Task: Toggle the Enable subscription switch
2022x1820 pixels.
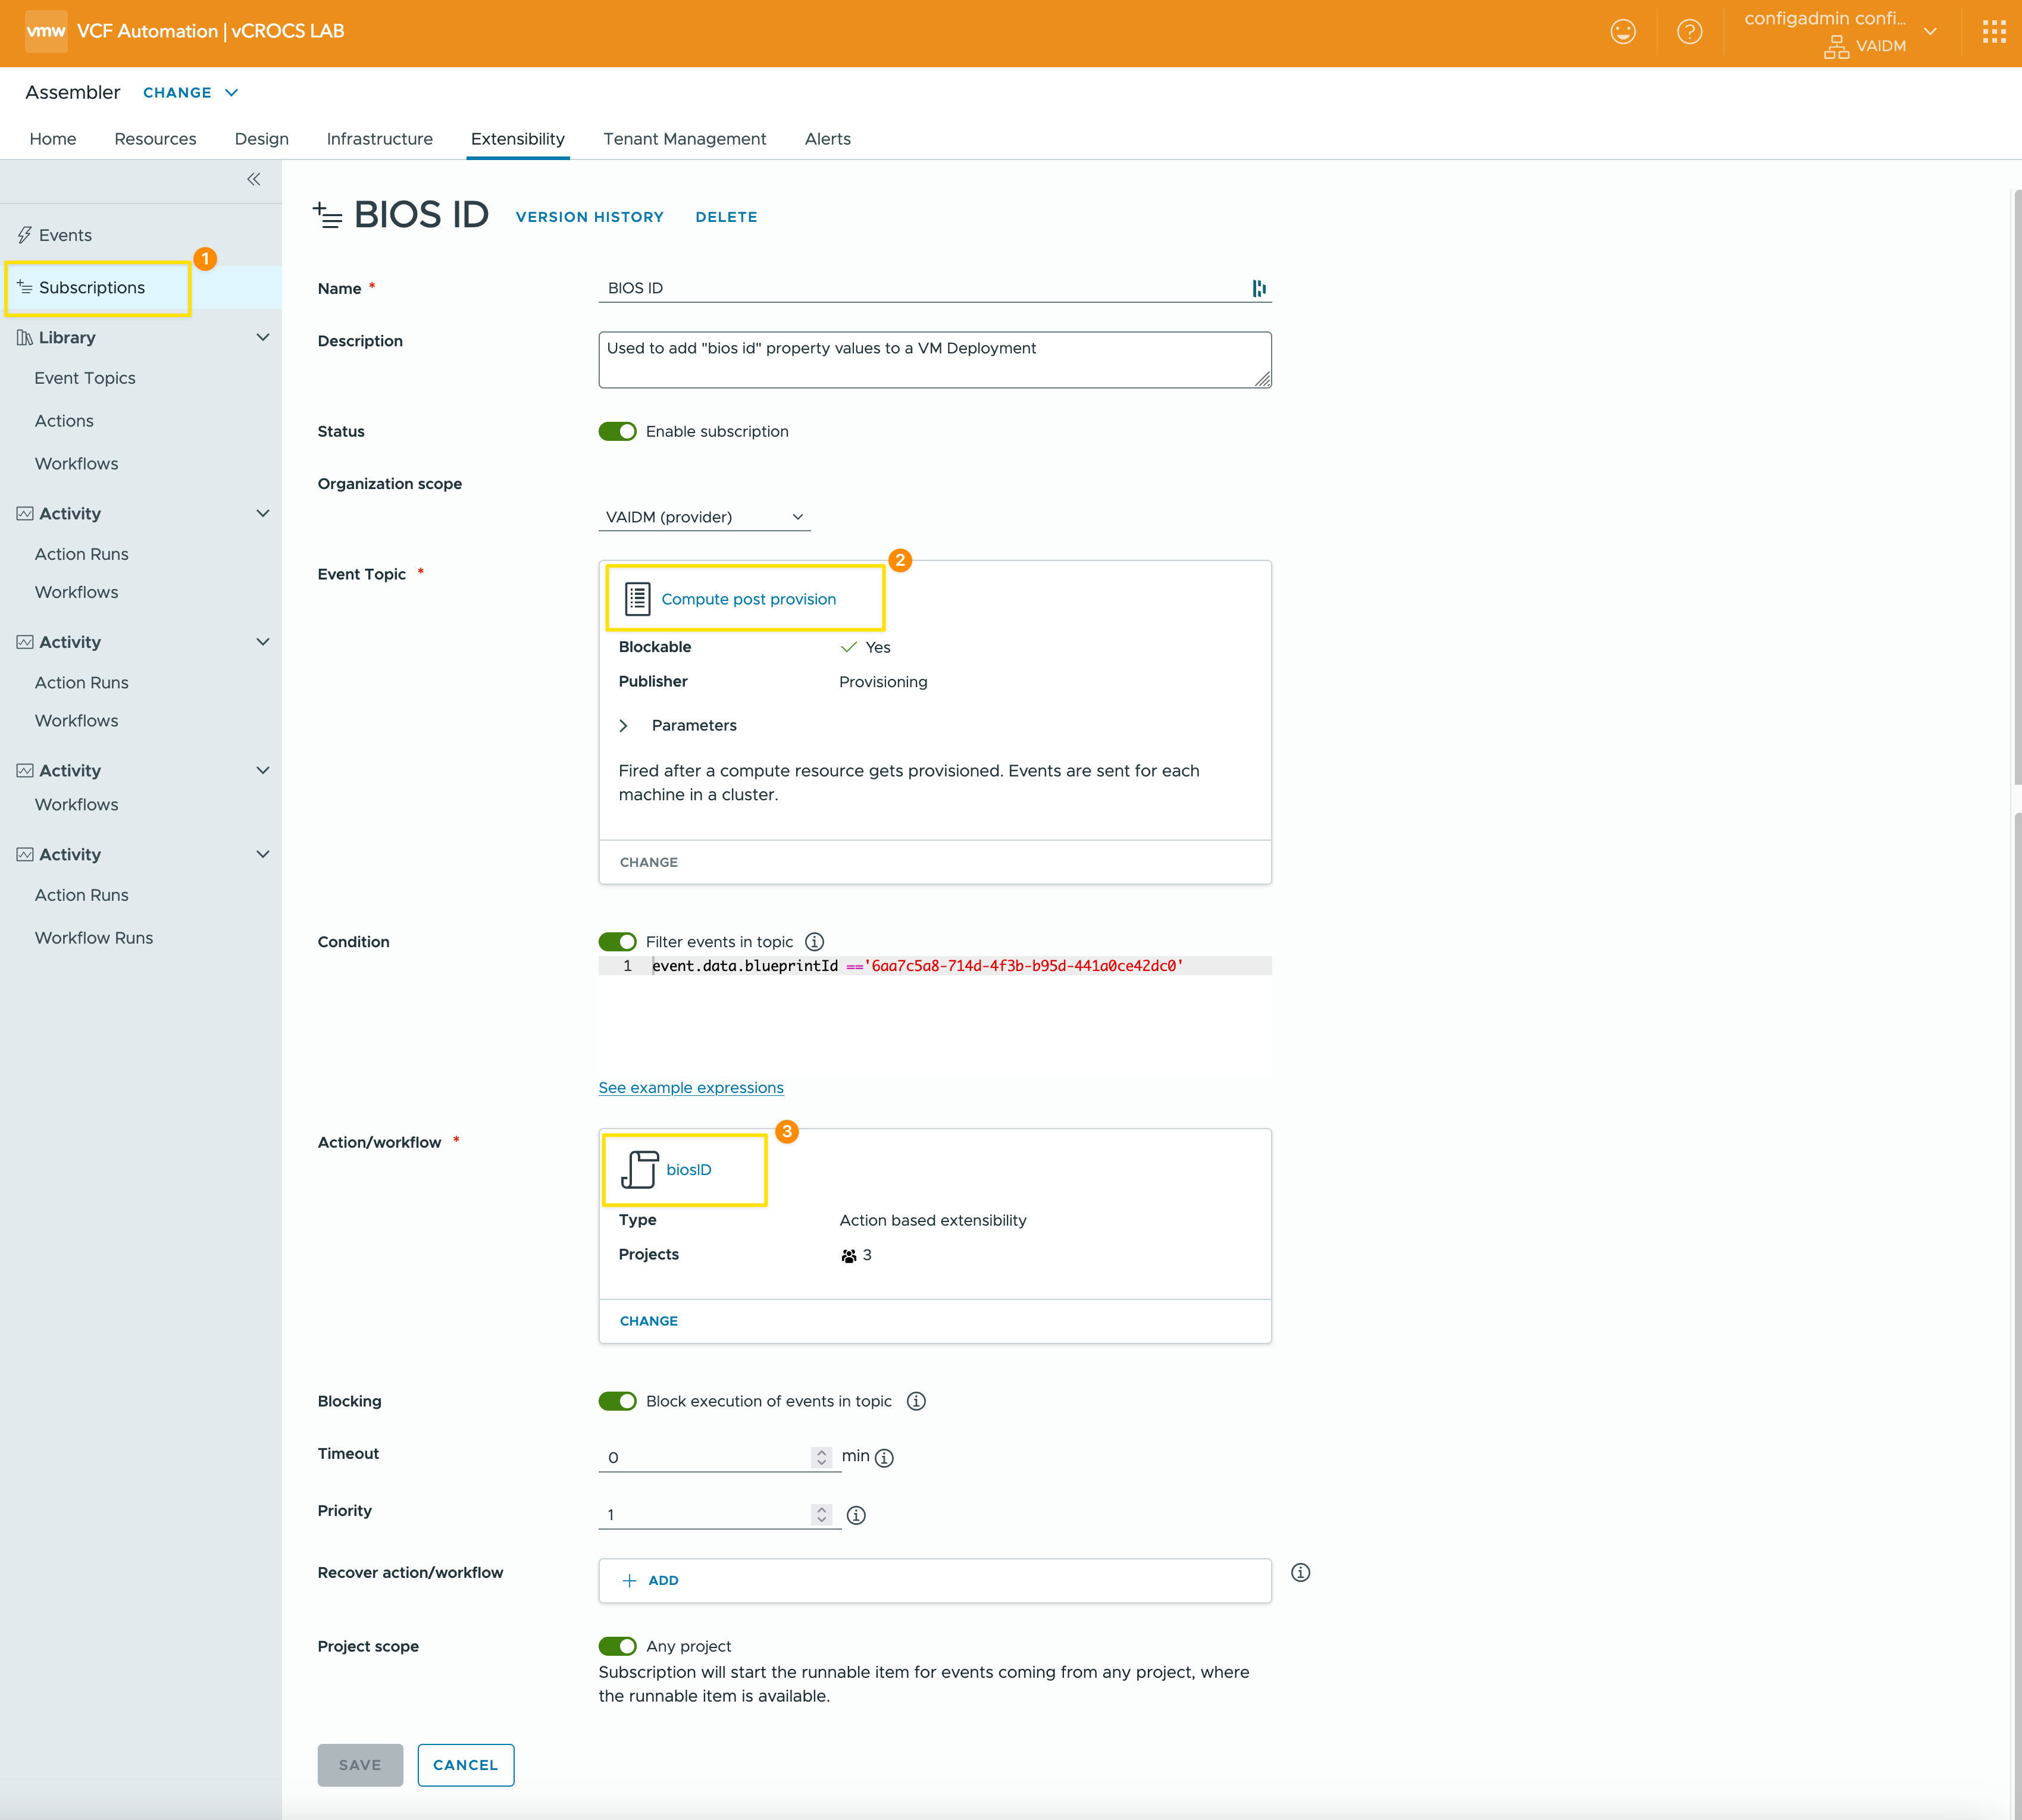Action: 617,431
